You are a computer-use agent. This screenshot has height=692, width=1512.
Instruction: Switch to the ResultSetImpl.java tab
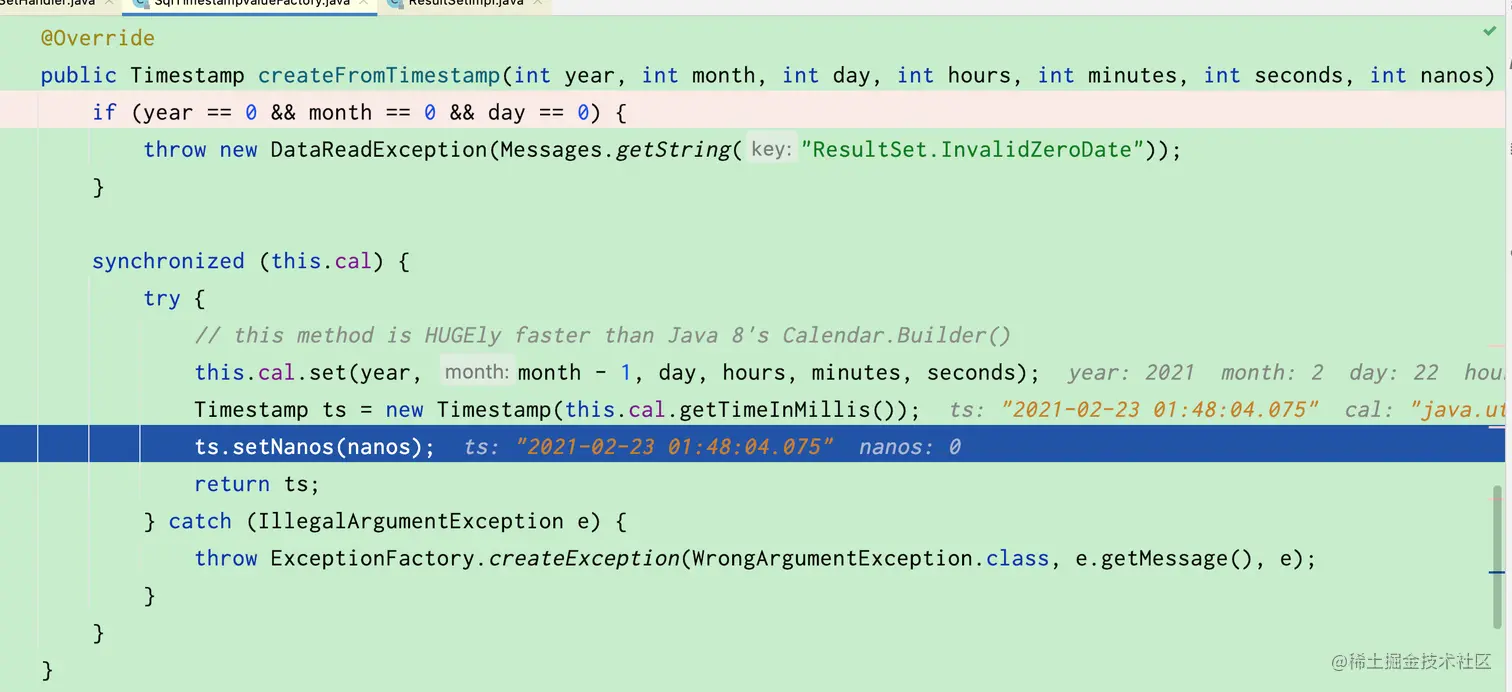point(466,4)
